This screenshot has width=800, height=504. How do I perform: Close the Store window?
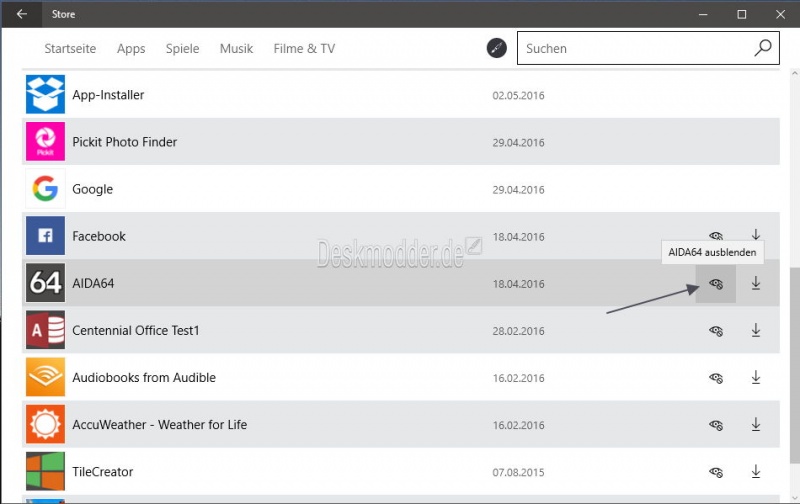(x=780, y=14)
